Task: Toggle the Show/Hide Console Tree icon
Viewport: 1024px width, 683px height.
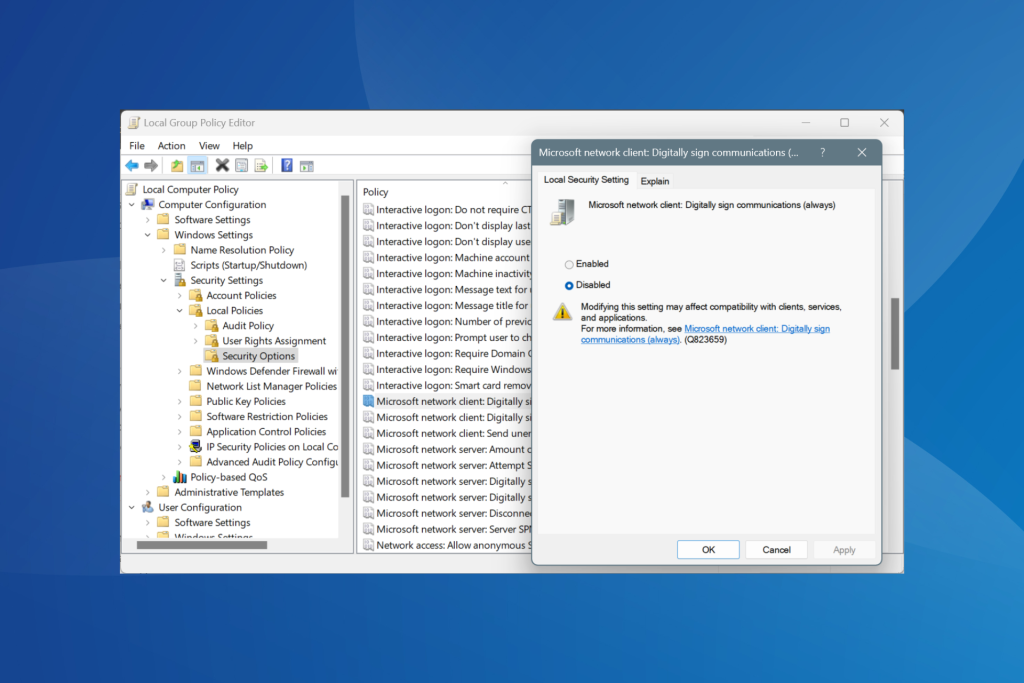Action: click(x=198, y=165)
